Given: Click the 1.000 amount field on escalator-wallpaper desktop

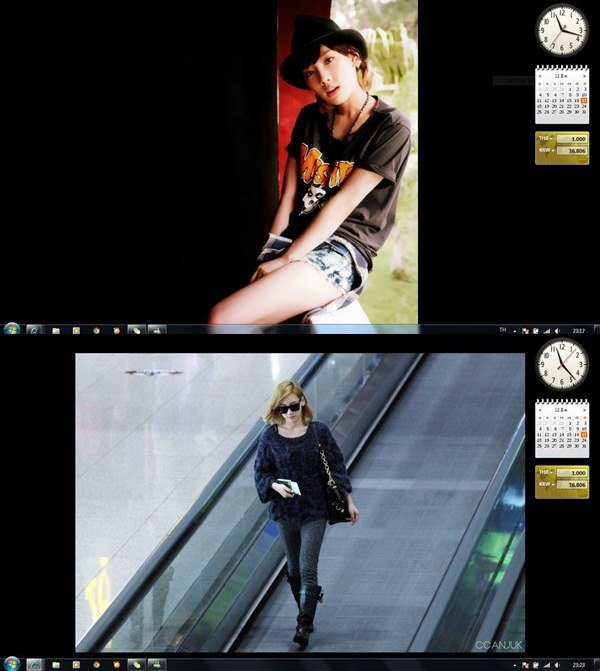Looking at the screenshot, I should tap(572, 473).
